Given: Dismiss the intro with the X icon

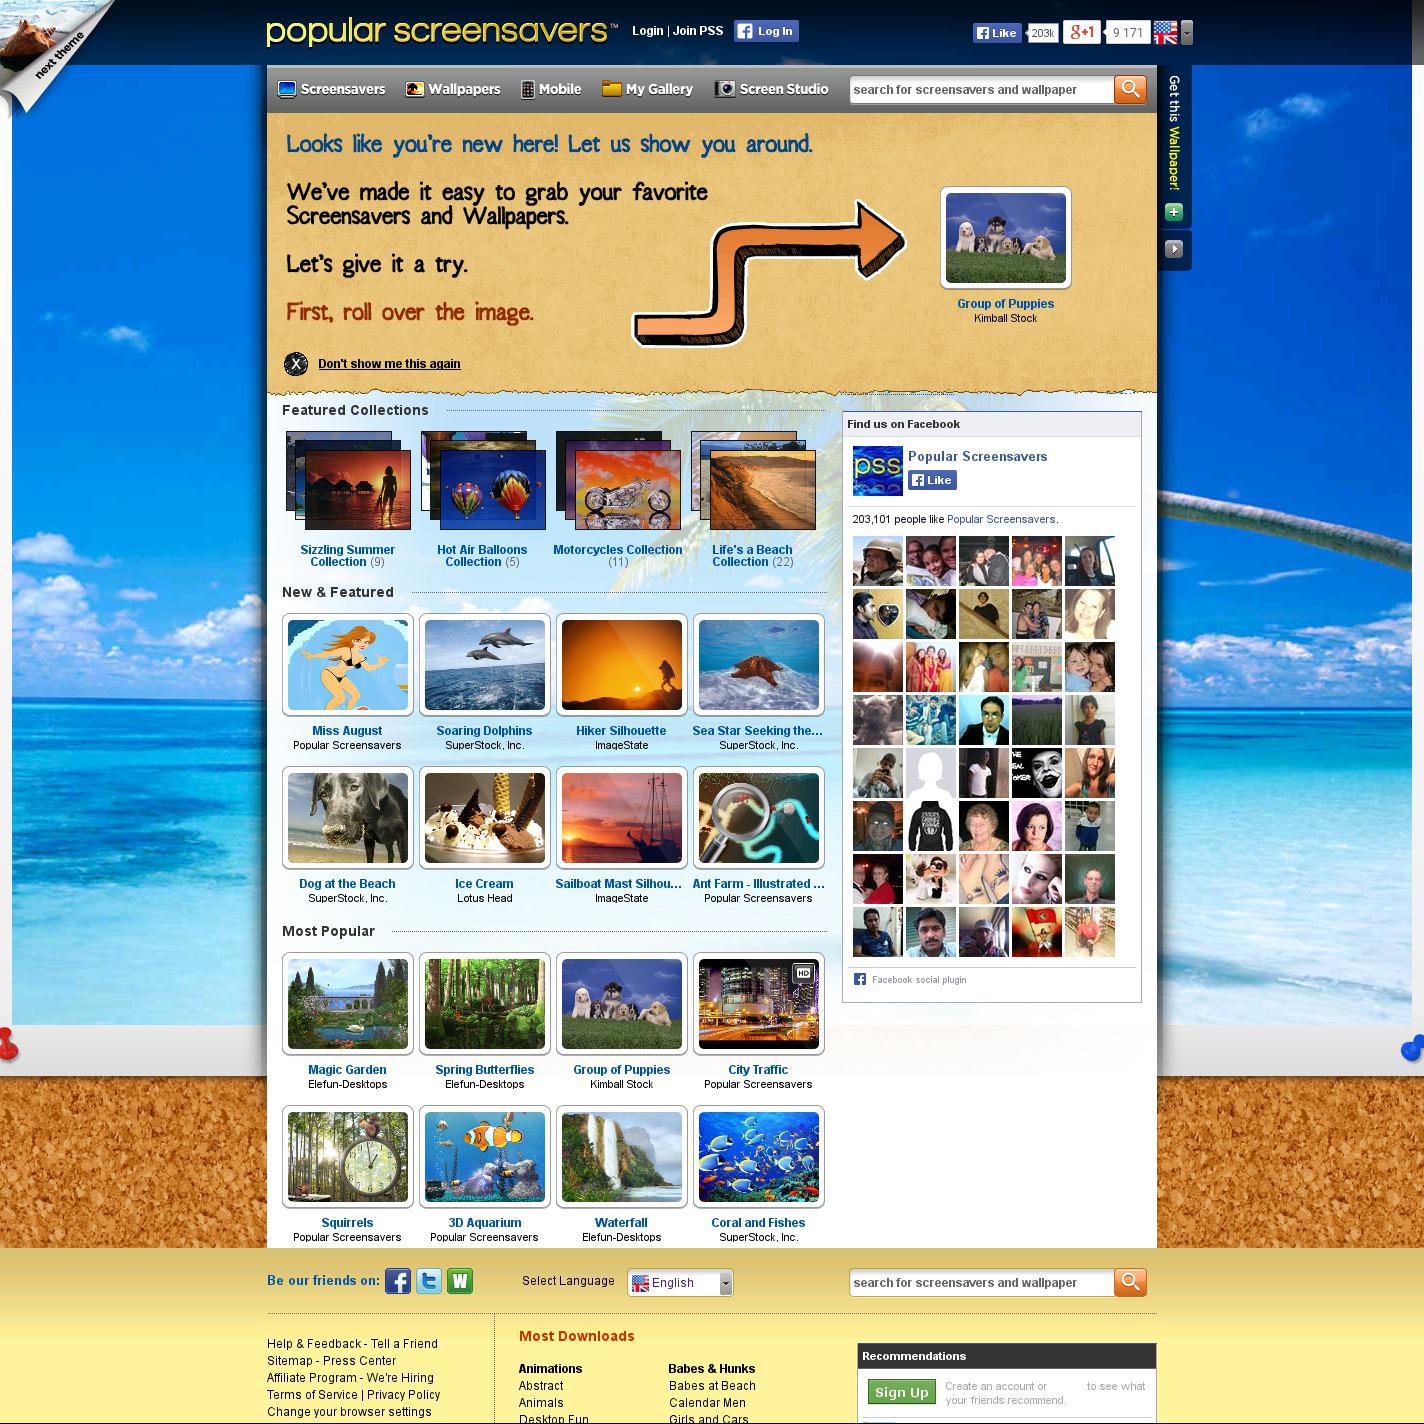Looking at the screenshot, I should [x=296, y=364].
